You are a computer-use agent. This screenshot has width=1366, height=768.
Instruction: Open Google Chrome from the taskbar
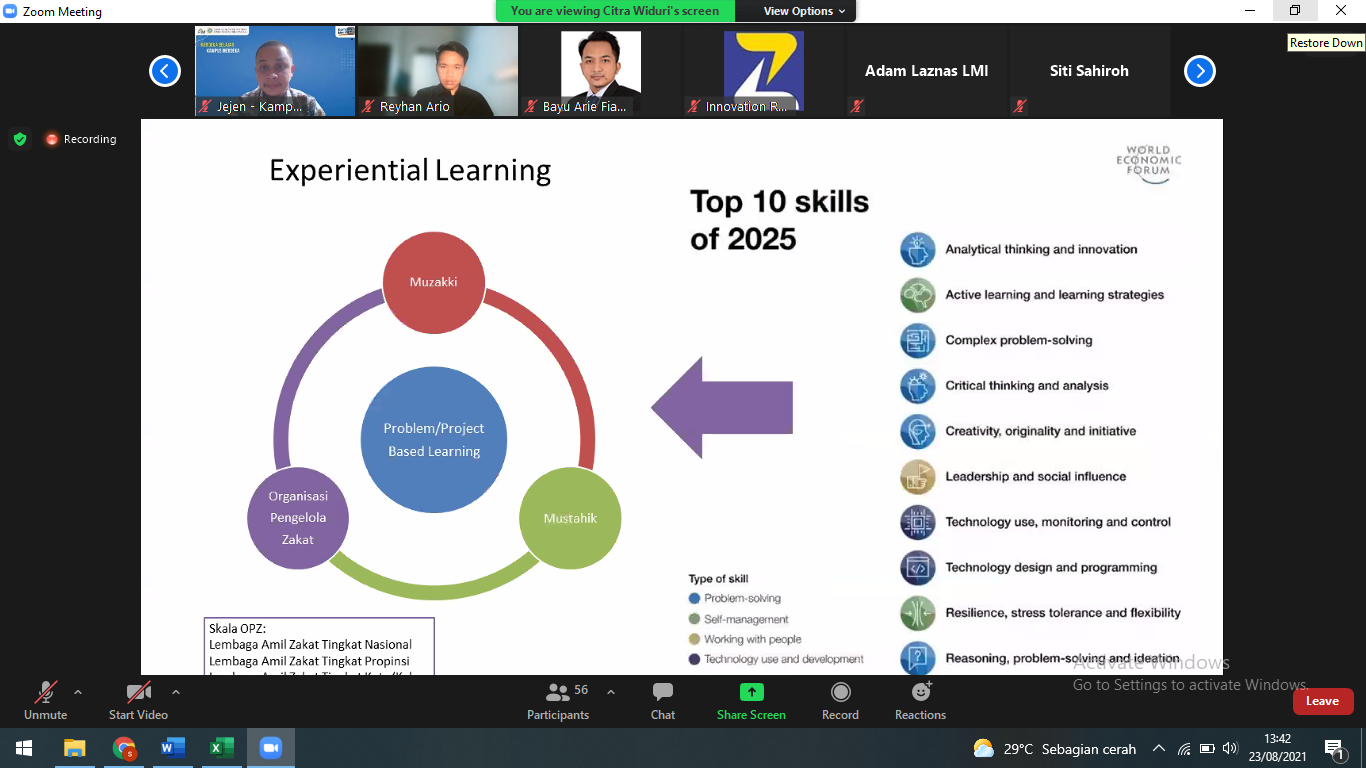[124, 748]
